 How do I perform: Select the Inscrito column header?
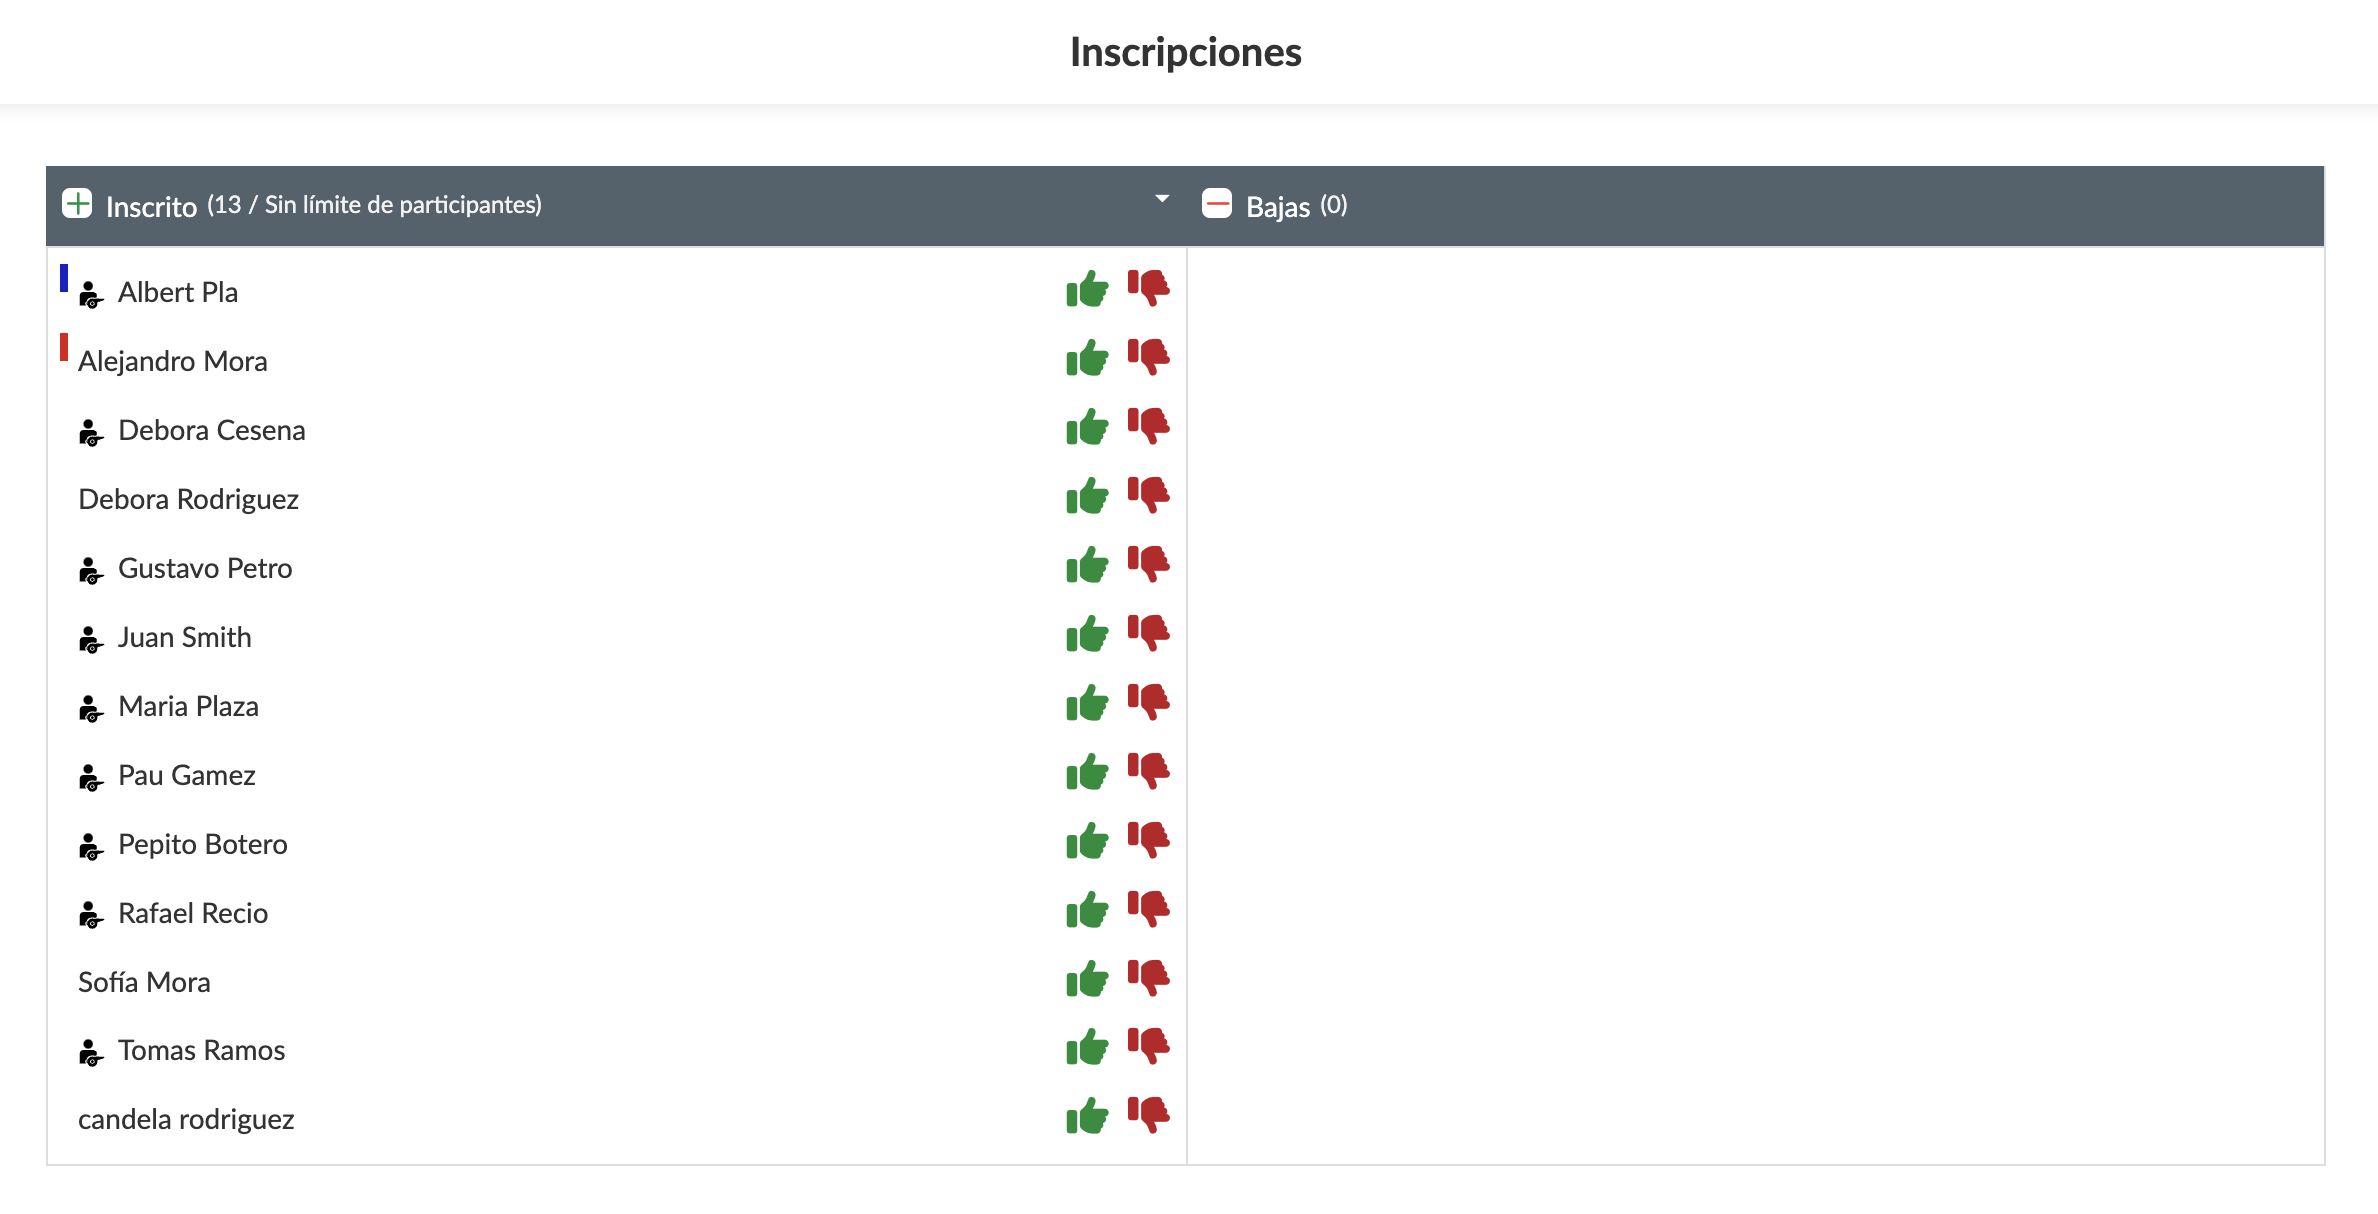[x=151, y=207]
